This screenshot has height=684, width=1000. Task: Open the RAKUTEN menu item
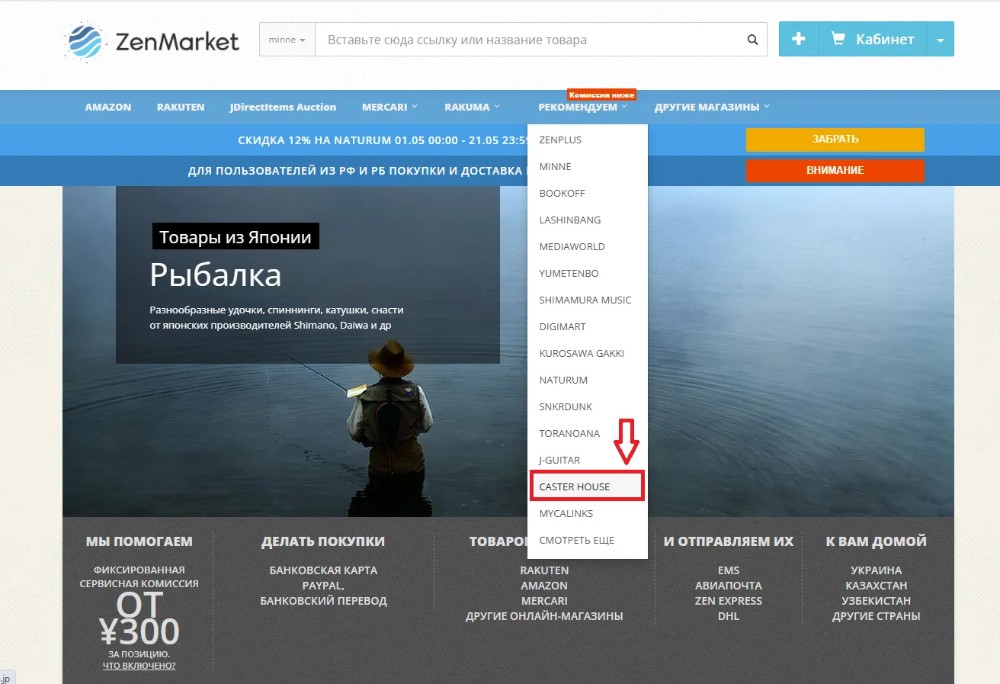(x=180, y=107)
